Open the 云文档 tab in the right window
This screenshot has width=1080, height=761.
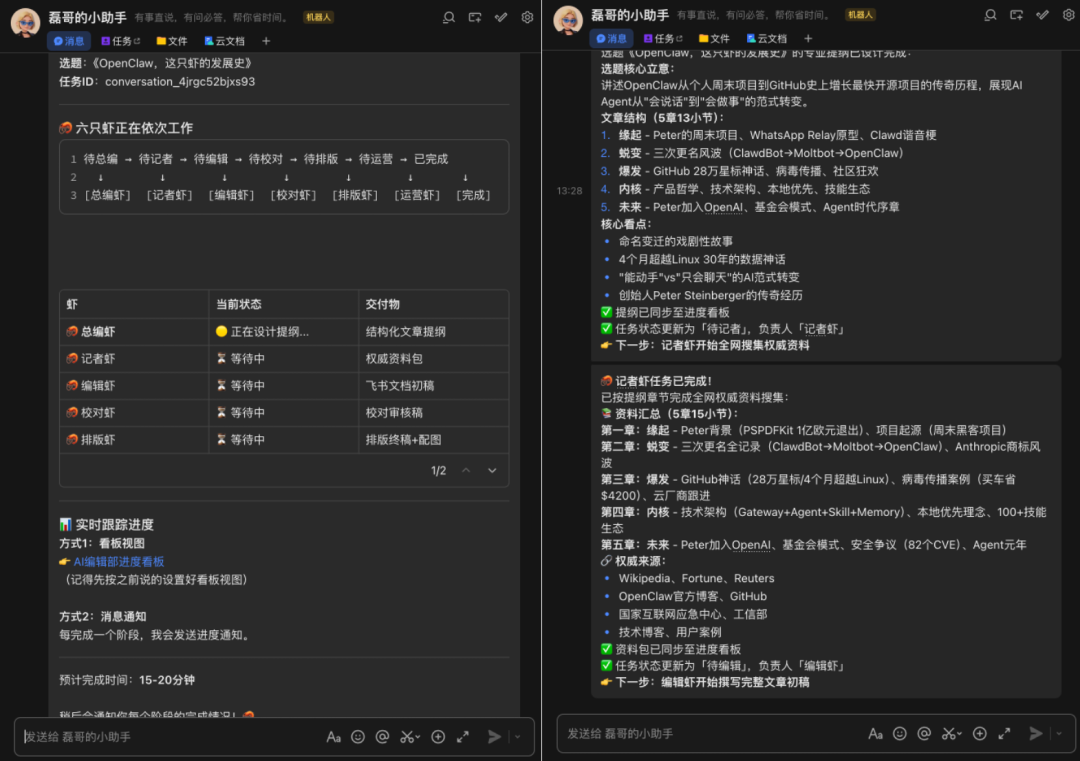coord(766,39)
